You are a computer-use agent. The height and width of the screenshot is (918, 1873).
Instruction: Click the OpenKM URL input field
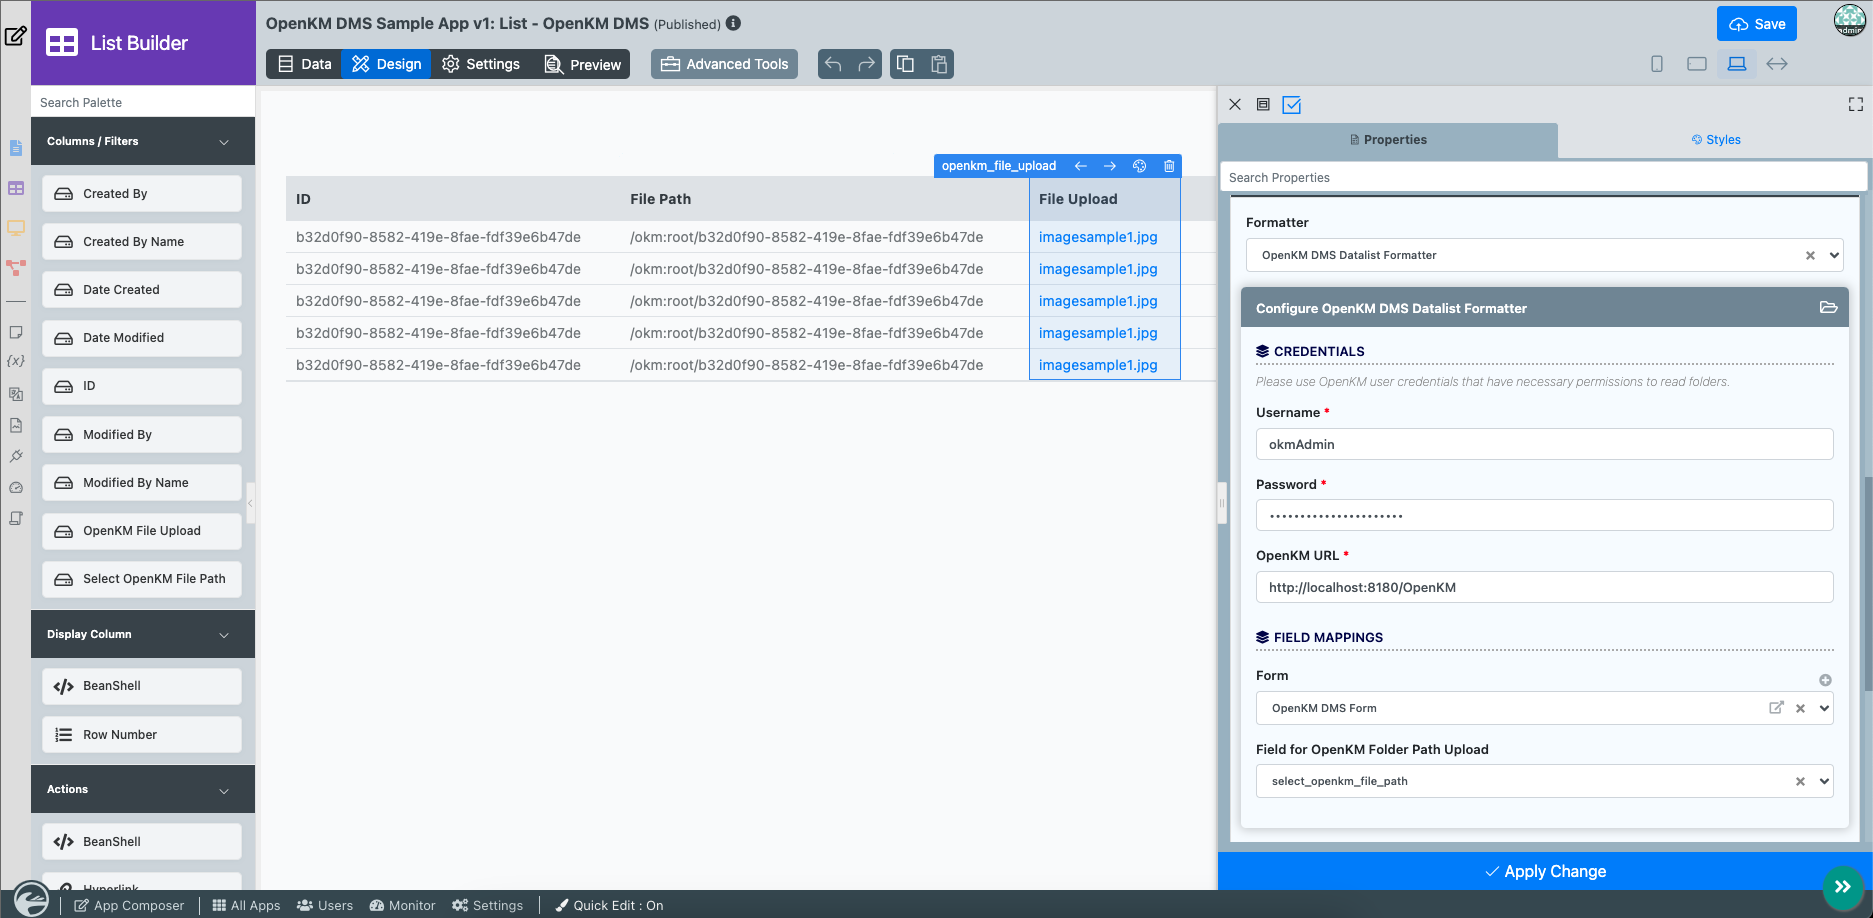pyautogui.click(x=1543, y=587)
